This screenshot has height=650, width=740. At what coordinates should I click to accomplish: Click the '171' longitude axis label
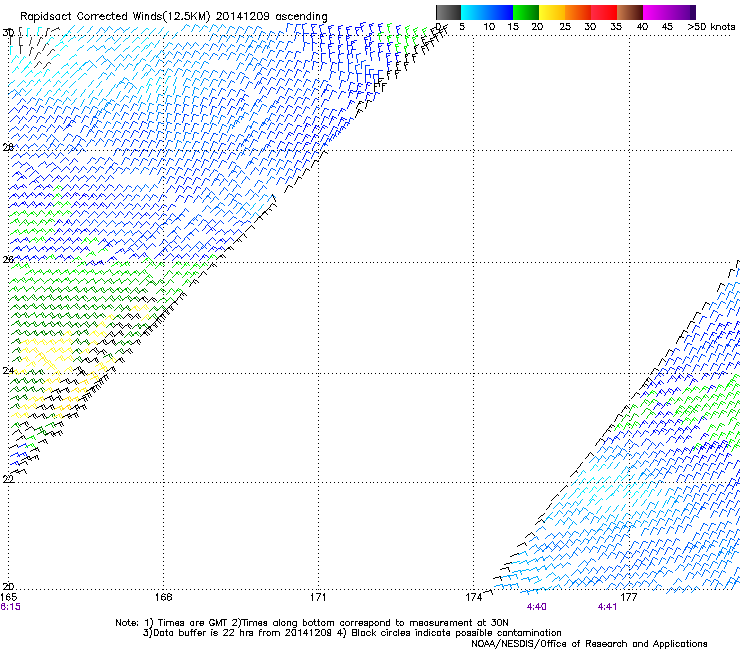[318, 597]
